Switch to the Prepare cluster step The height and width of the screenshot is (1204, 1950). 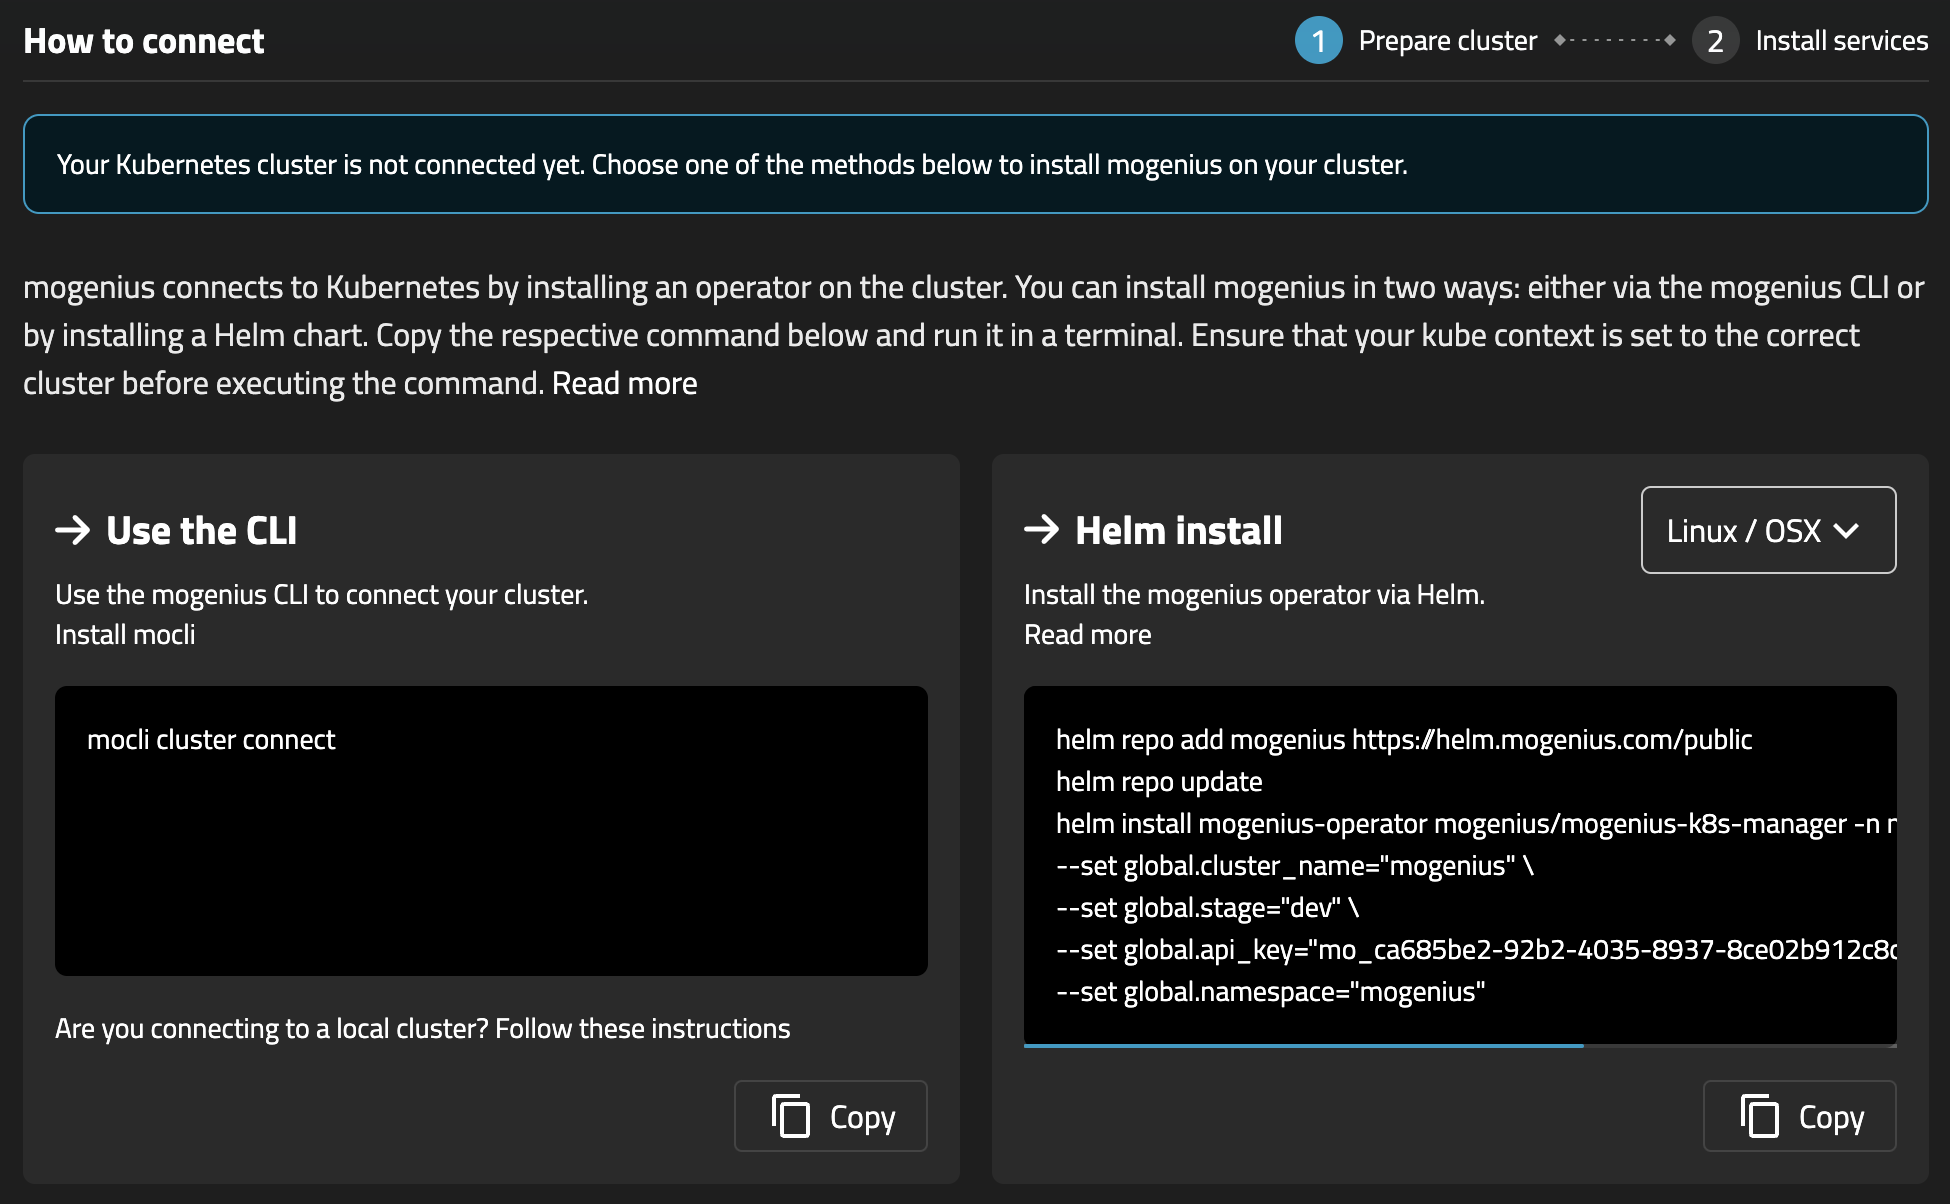click(1446, 40)
